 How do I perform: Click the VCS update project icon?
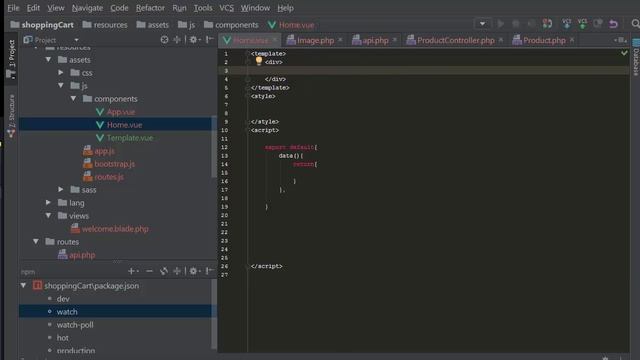click(567, 24)
